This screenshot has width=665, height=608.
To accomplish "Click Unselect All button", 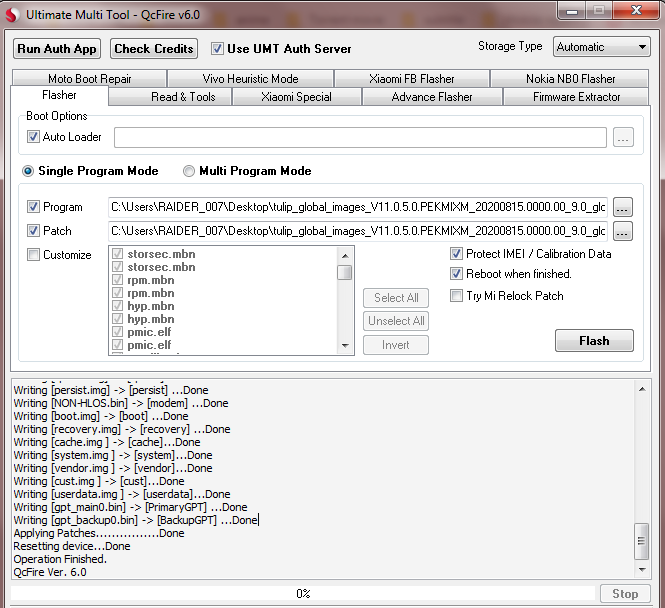I will (x=396, y=321).
